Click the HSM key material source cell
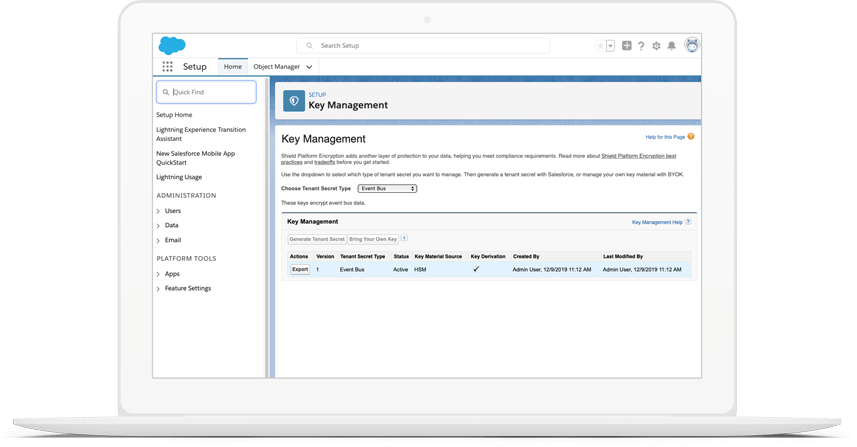857x447 pixels. click(x=420, y=269)
